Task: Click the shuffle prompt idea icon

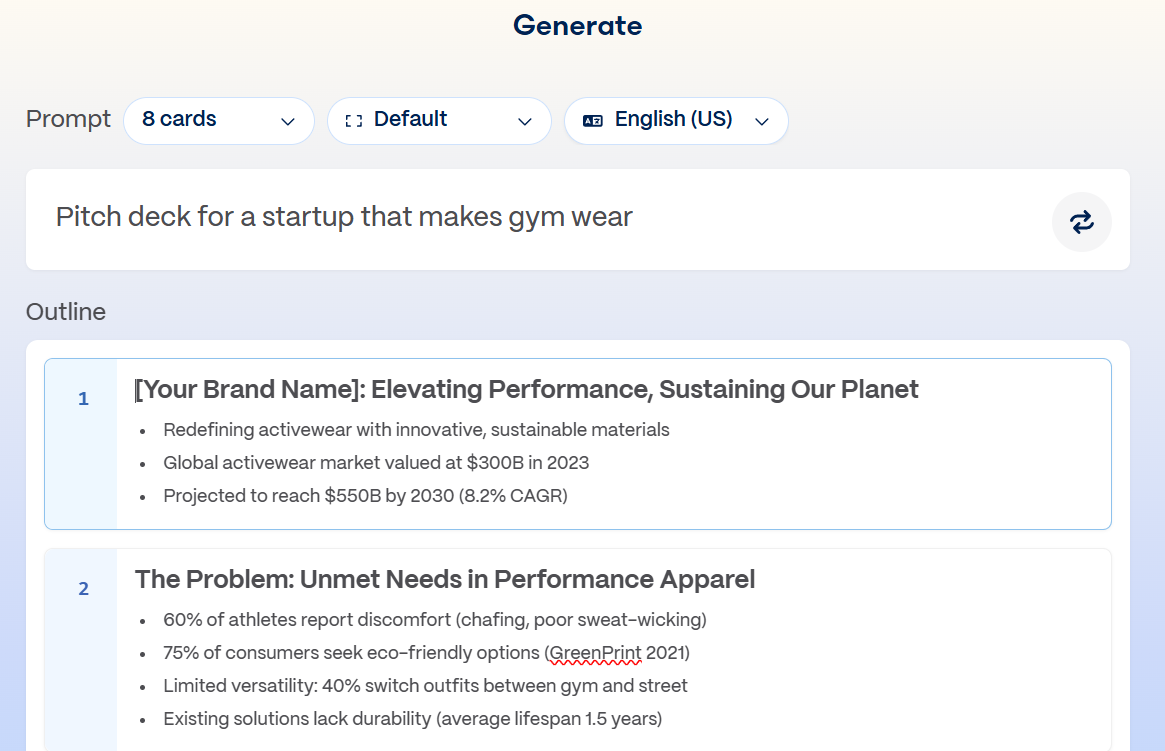Action: tap(1082, 221)
